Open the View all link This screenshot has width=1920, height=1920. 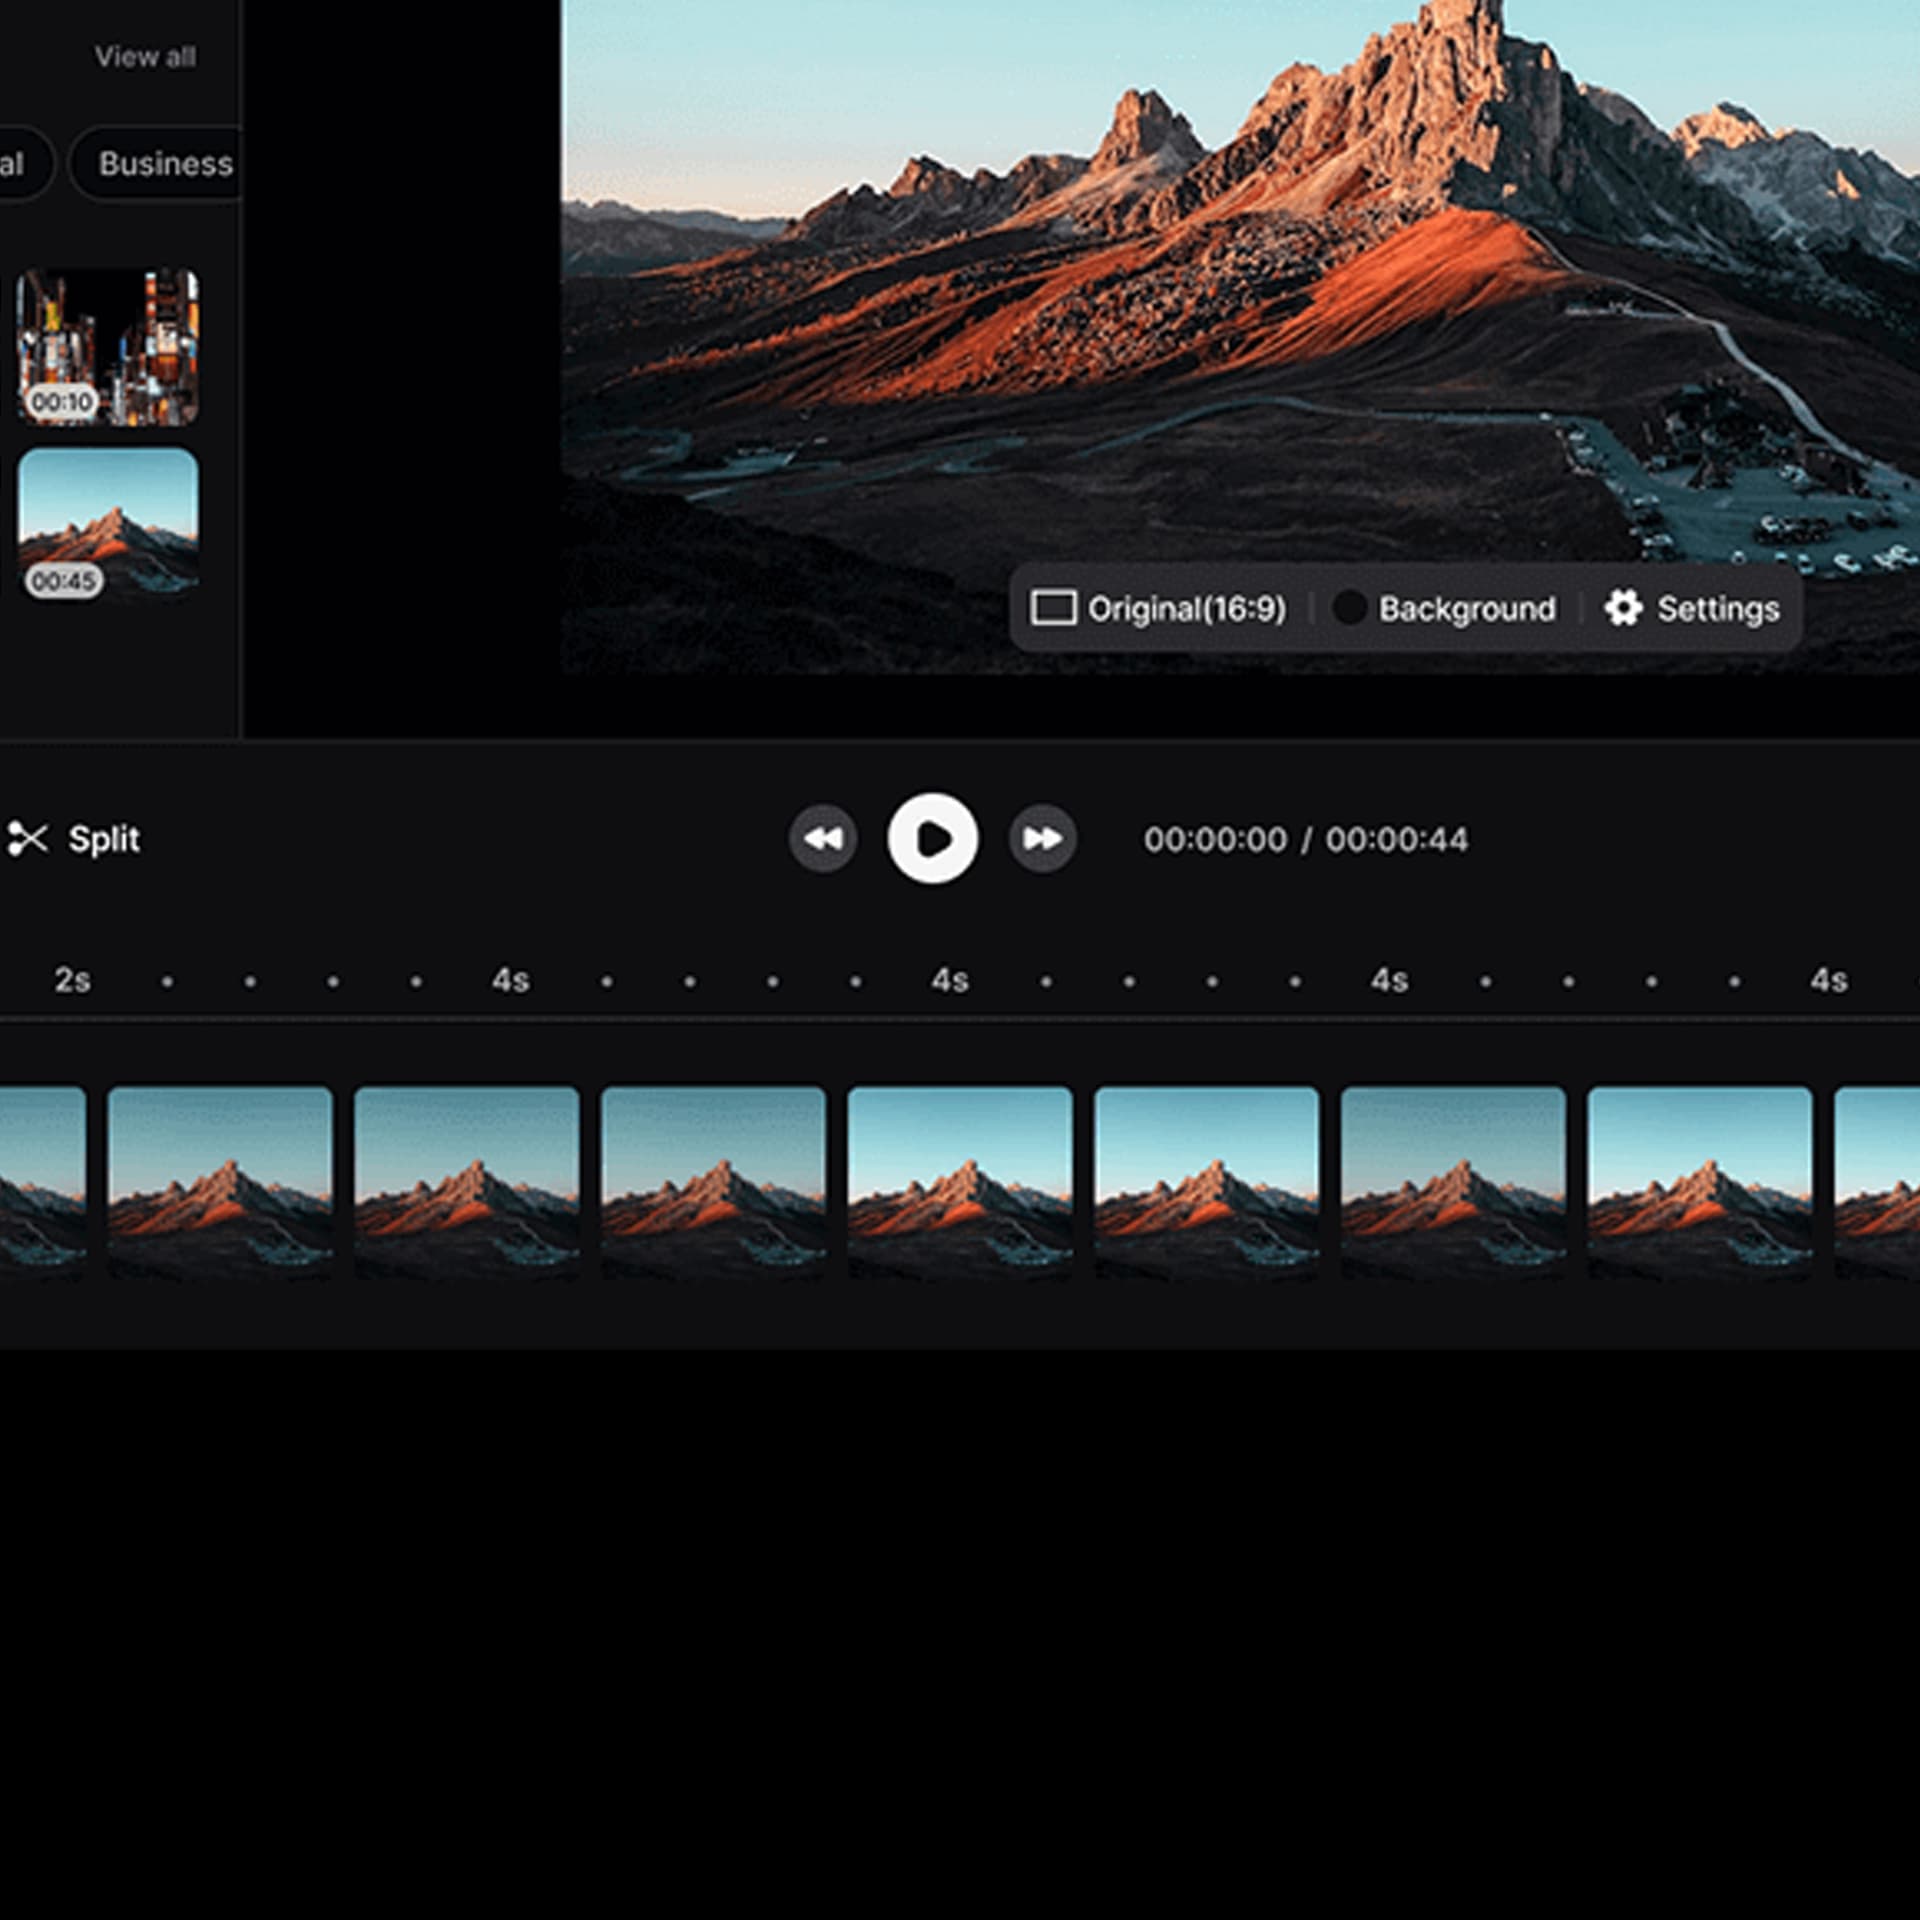pos(145,57)
